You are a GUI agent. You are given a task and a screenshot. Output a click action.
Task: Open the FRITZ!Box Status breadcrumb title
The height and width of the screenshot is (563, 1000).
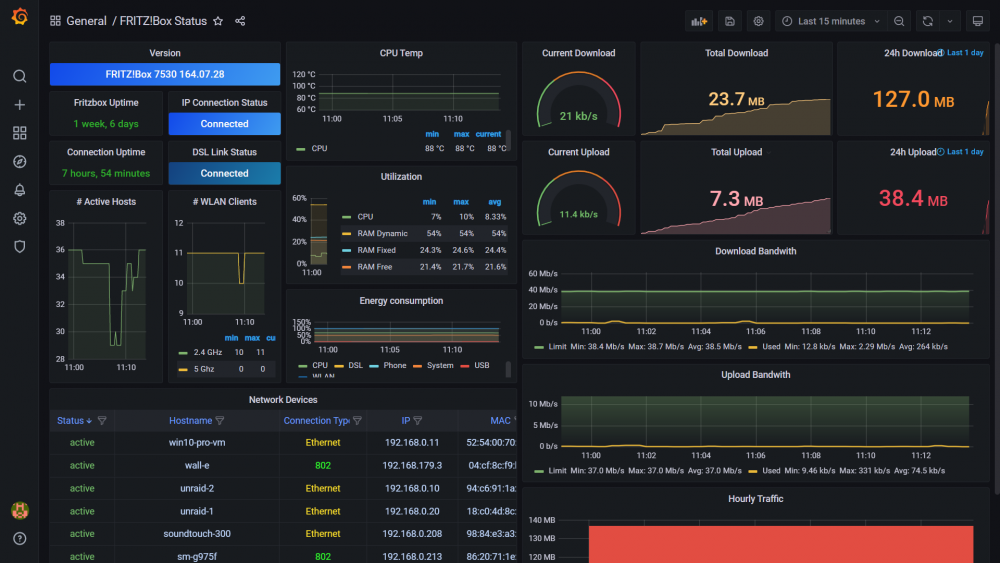163,21
